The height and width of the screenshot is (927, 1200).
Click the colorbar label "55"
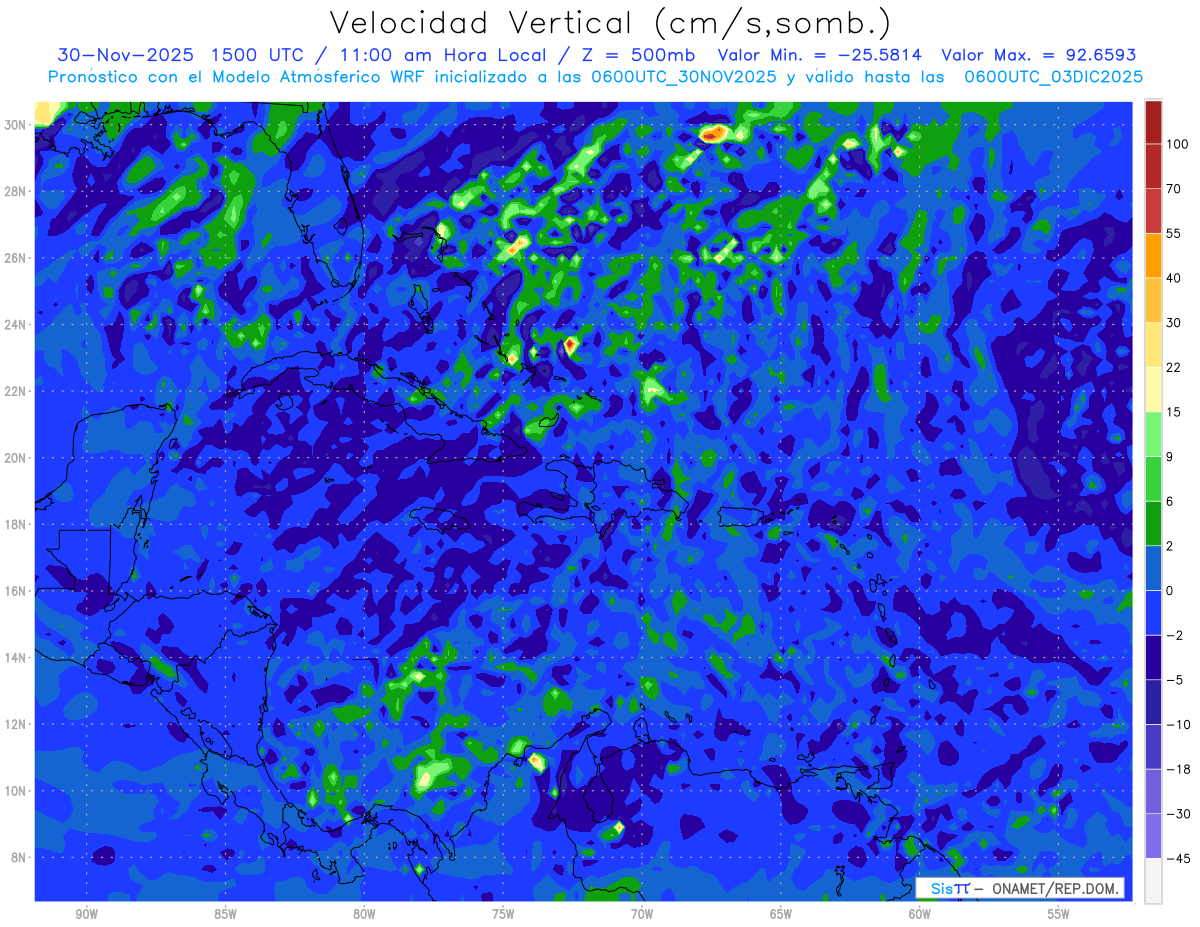coord(1174,233)
